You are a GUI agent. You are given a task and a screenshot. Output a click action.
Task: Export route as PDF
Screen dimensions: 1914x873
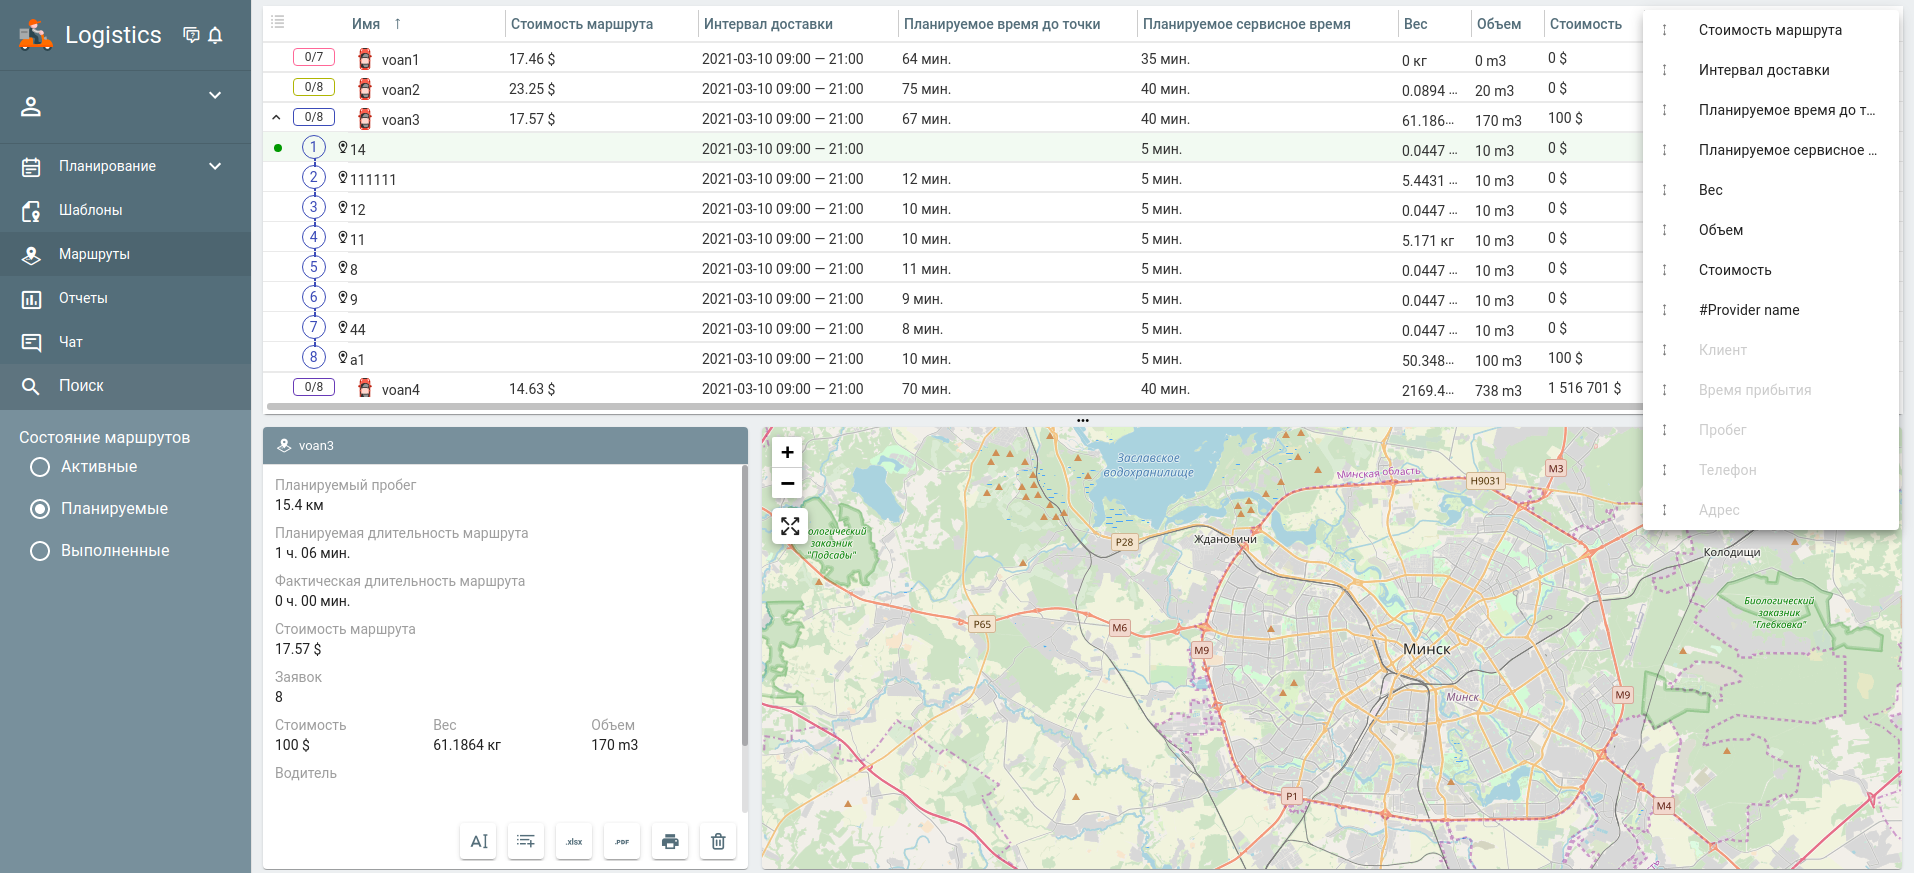pos(622,842)
